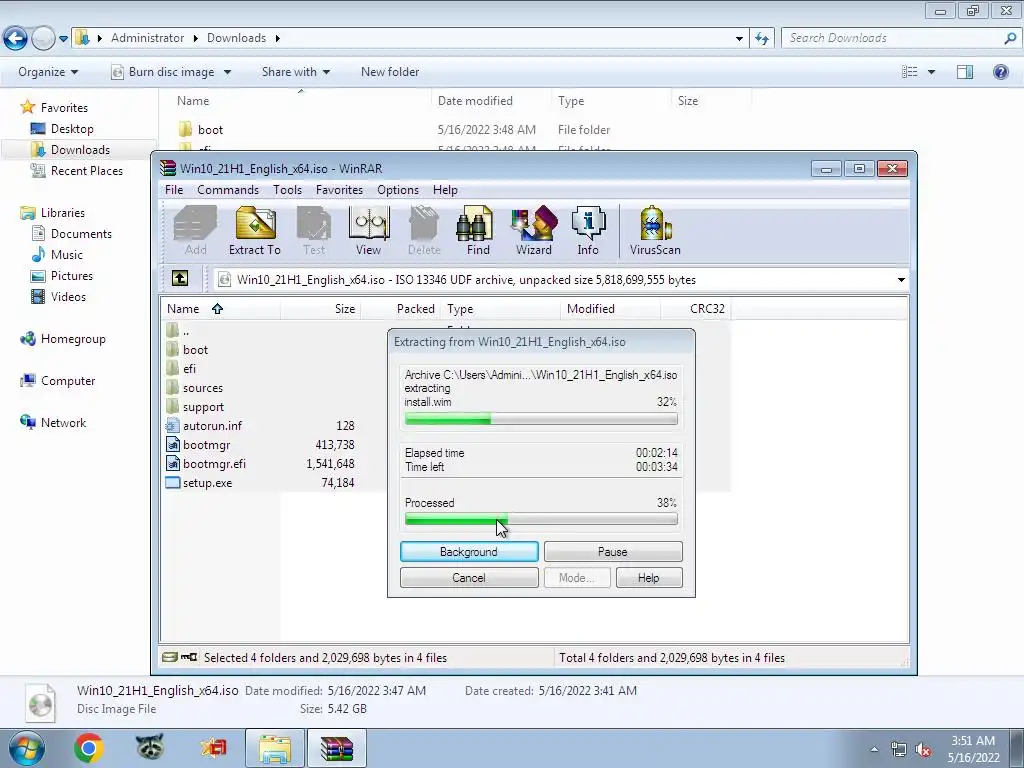The height and width of the screenshot is (768, 1024).
Task: Open the Burn disc image dropdown arrow
Action: (x=227, y=72)
